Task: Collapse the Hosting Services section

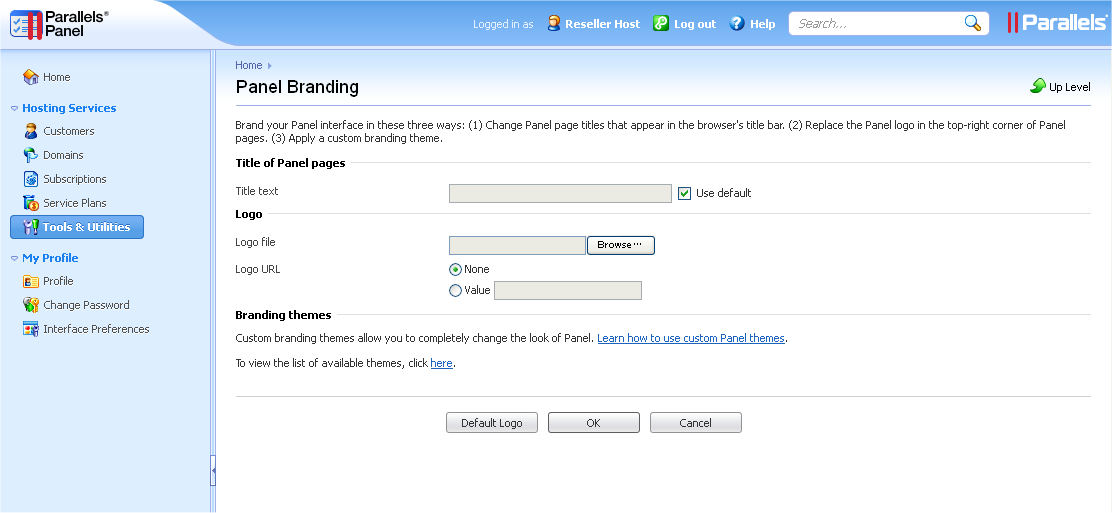Action: pyautogui.click(x=14, y=109)
